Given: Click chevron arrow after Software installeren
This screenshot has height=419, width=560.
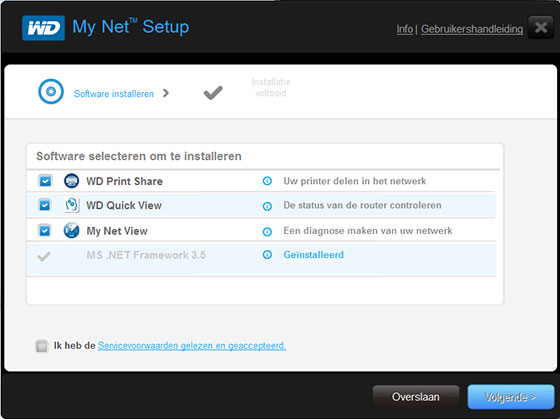Looking at the screenshot, I should (166, 93).
